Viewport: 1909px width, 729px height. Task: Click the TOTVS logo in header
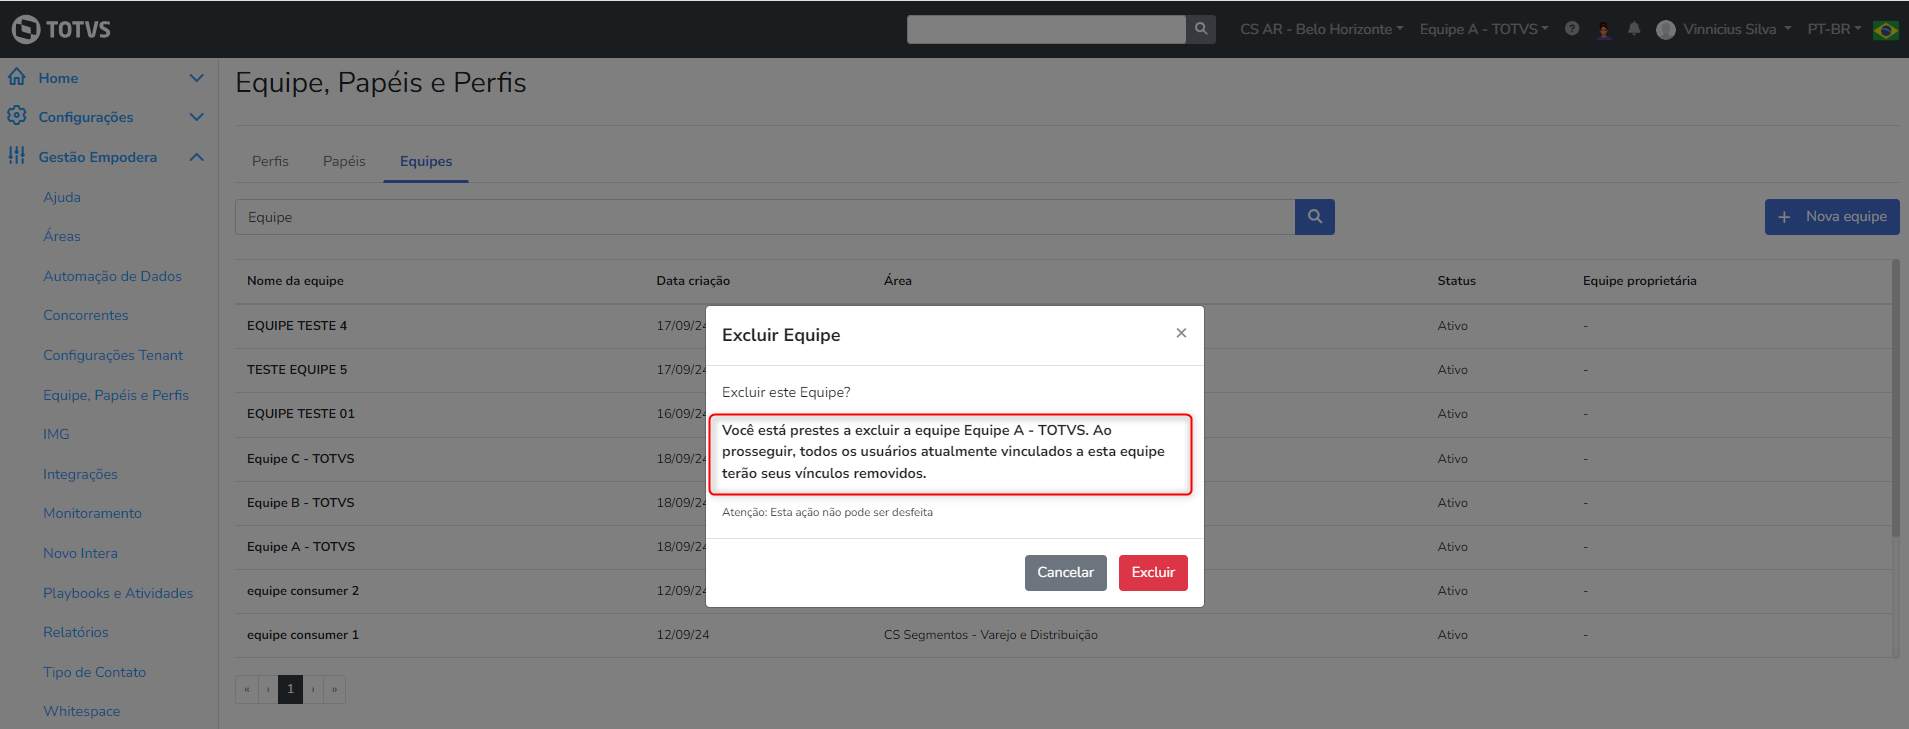click(61, 29)
